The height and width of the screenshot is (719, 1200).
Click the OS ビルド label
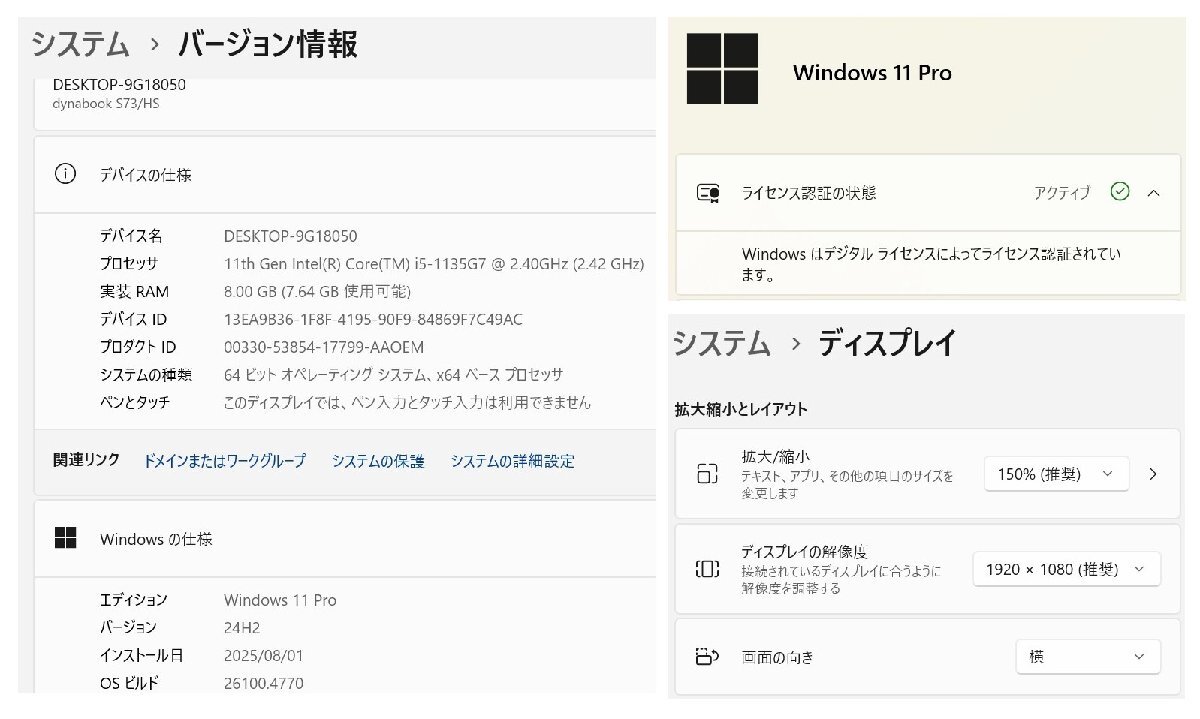[x=129, y=684]
